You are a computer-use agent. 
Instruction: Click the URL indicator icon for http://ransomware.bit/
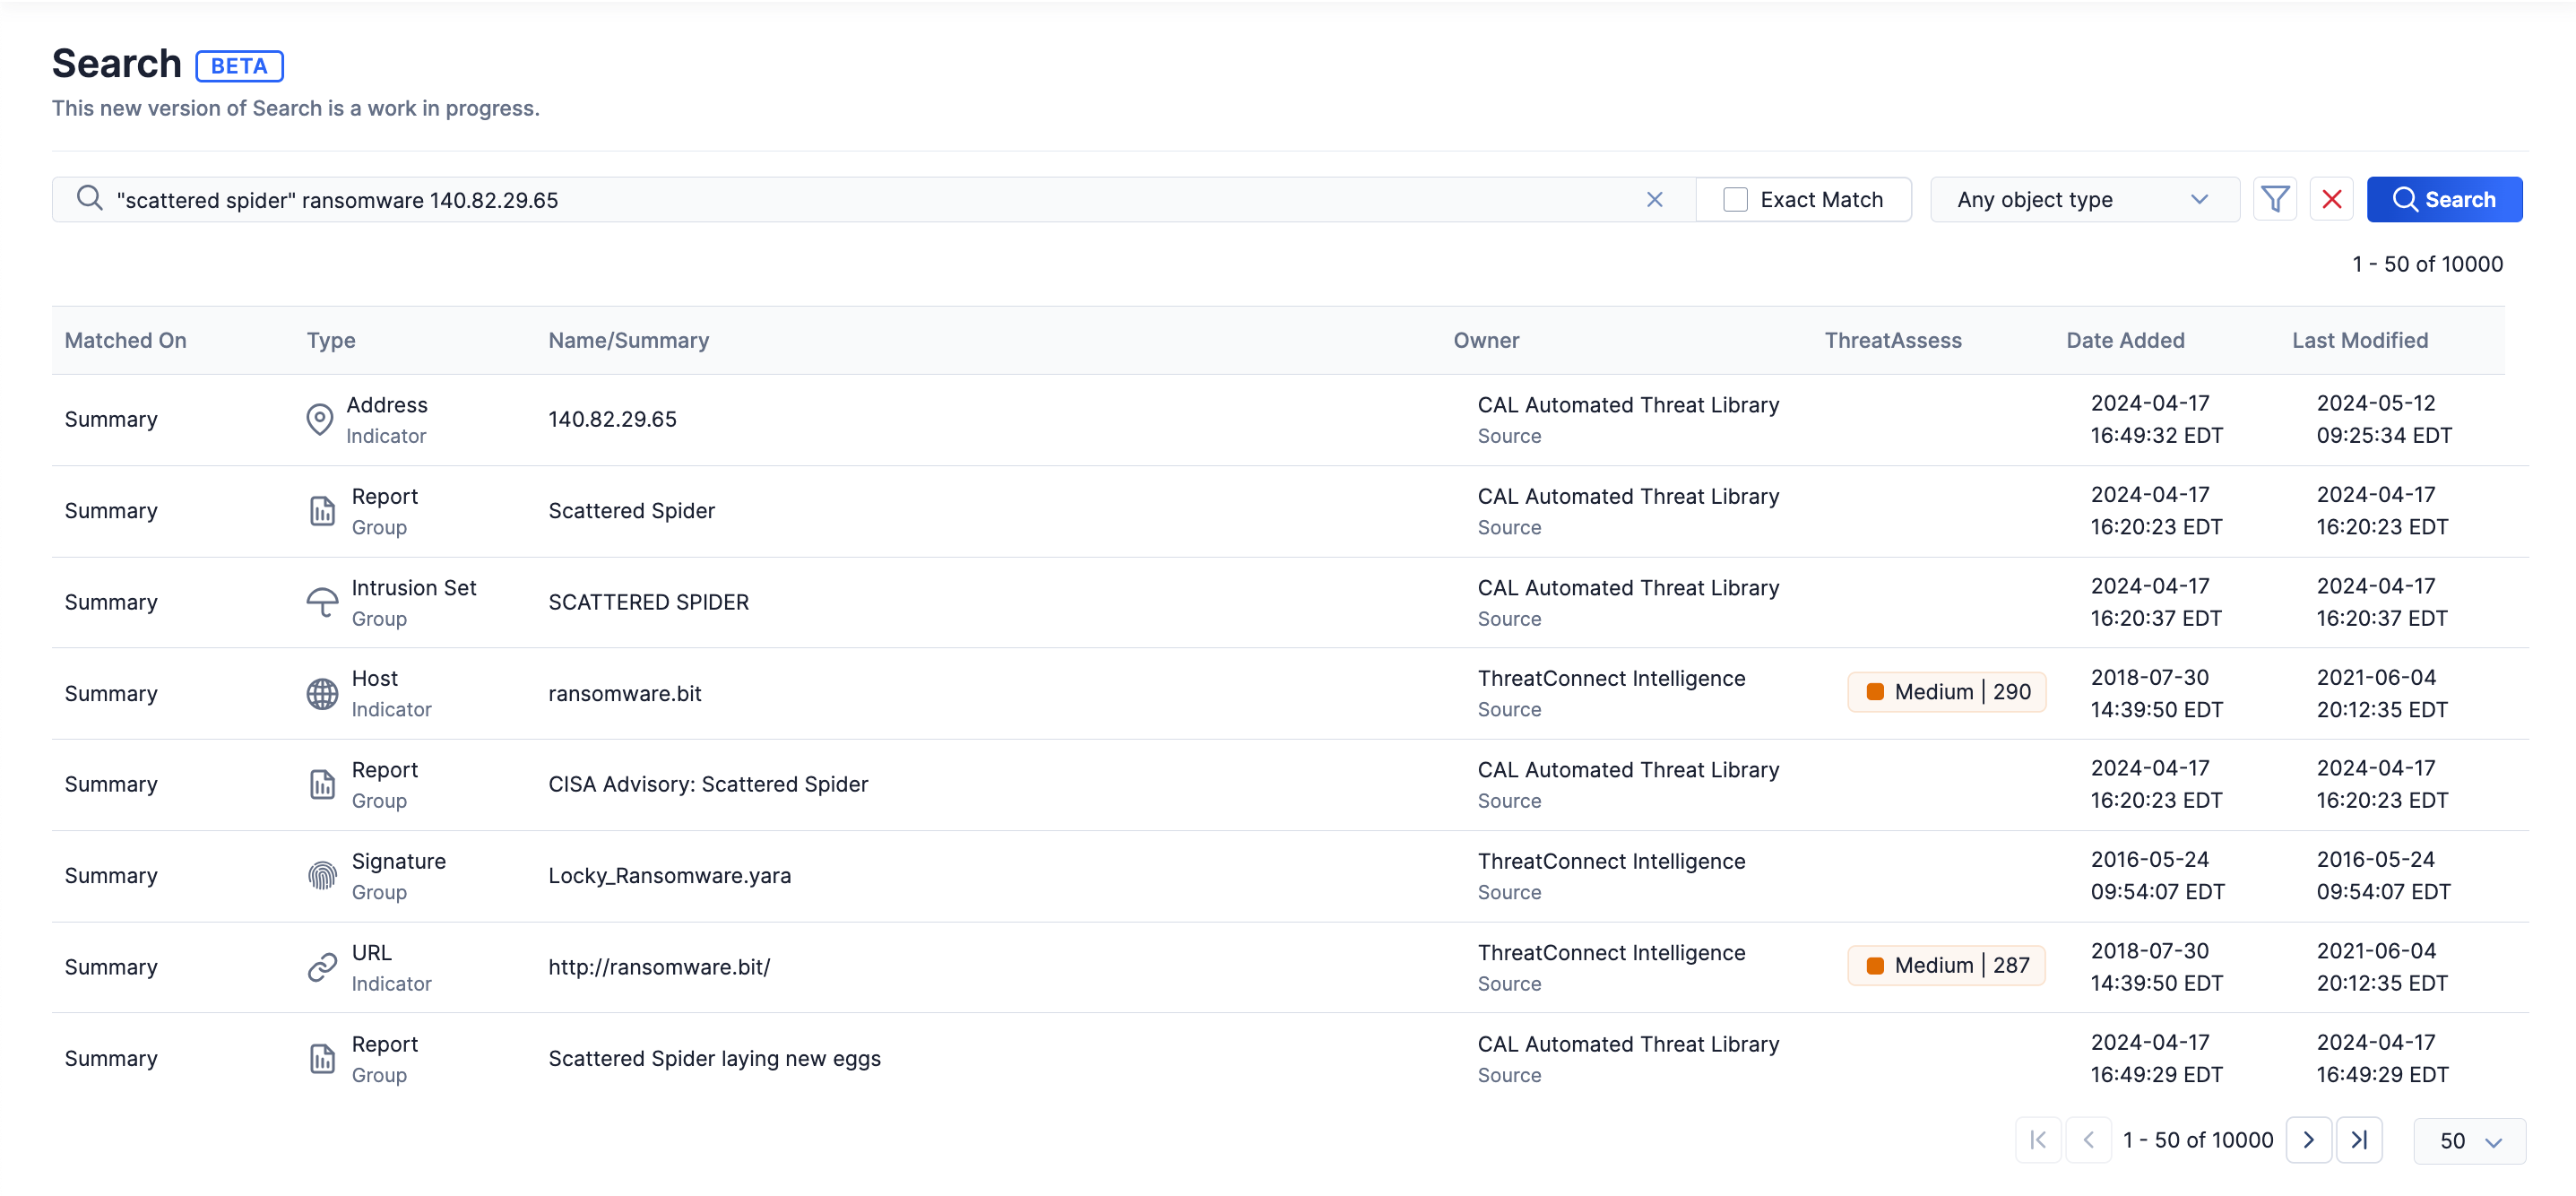324,966
